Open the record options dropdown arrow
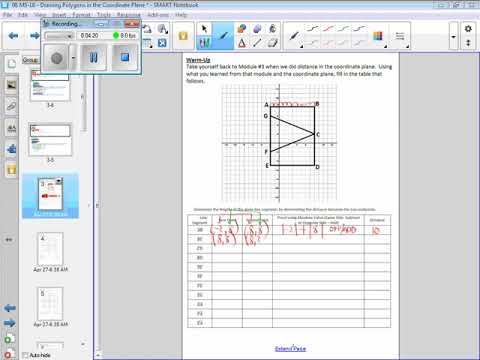Viewport: 480px width, 360px height. point(73,58)
